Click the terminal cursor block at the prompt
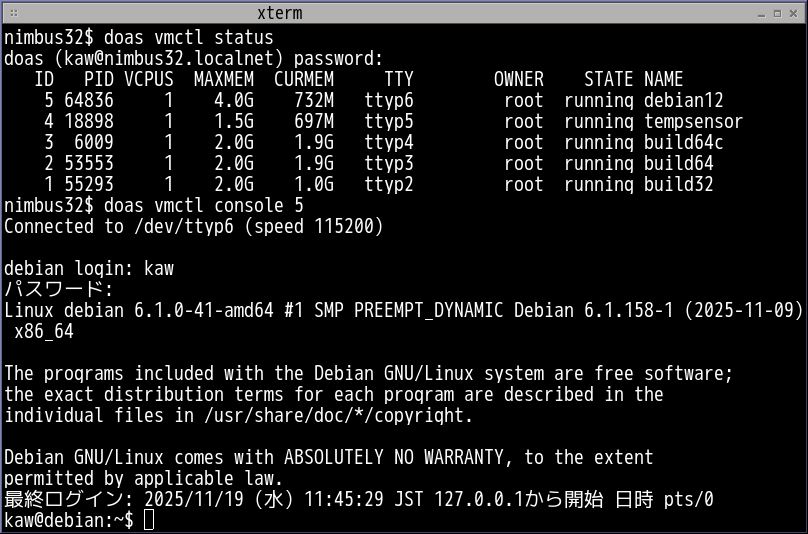808x534 pixels. click(149, 520)
